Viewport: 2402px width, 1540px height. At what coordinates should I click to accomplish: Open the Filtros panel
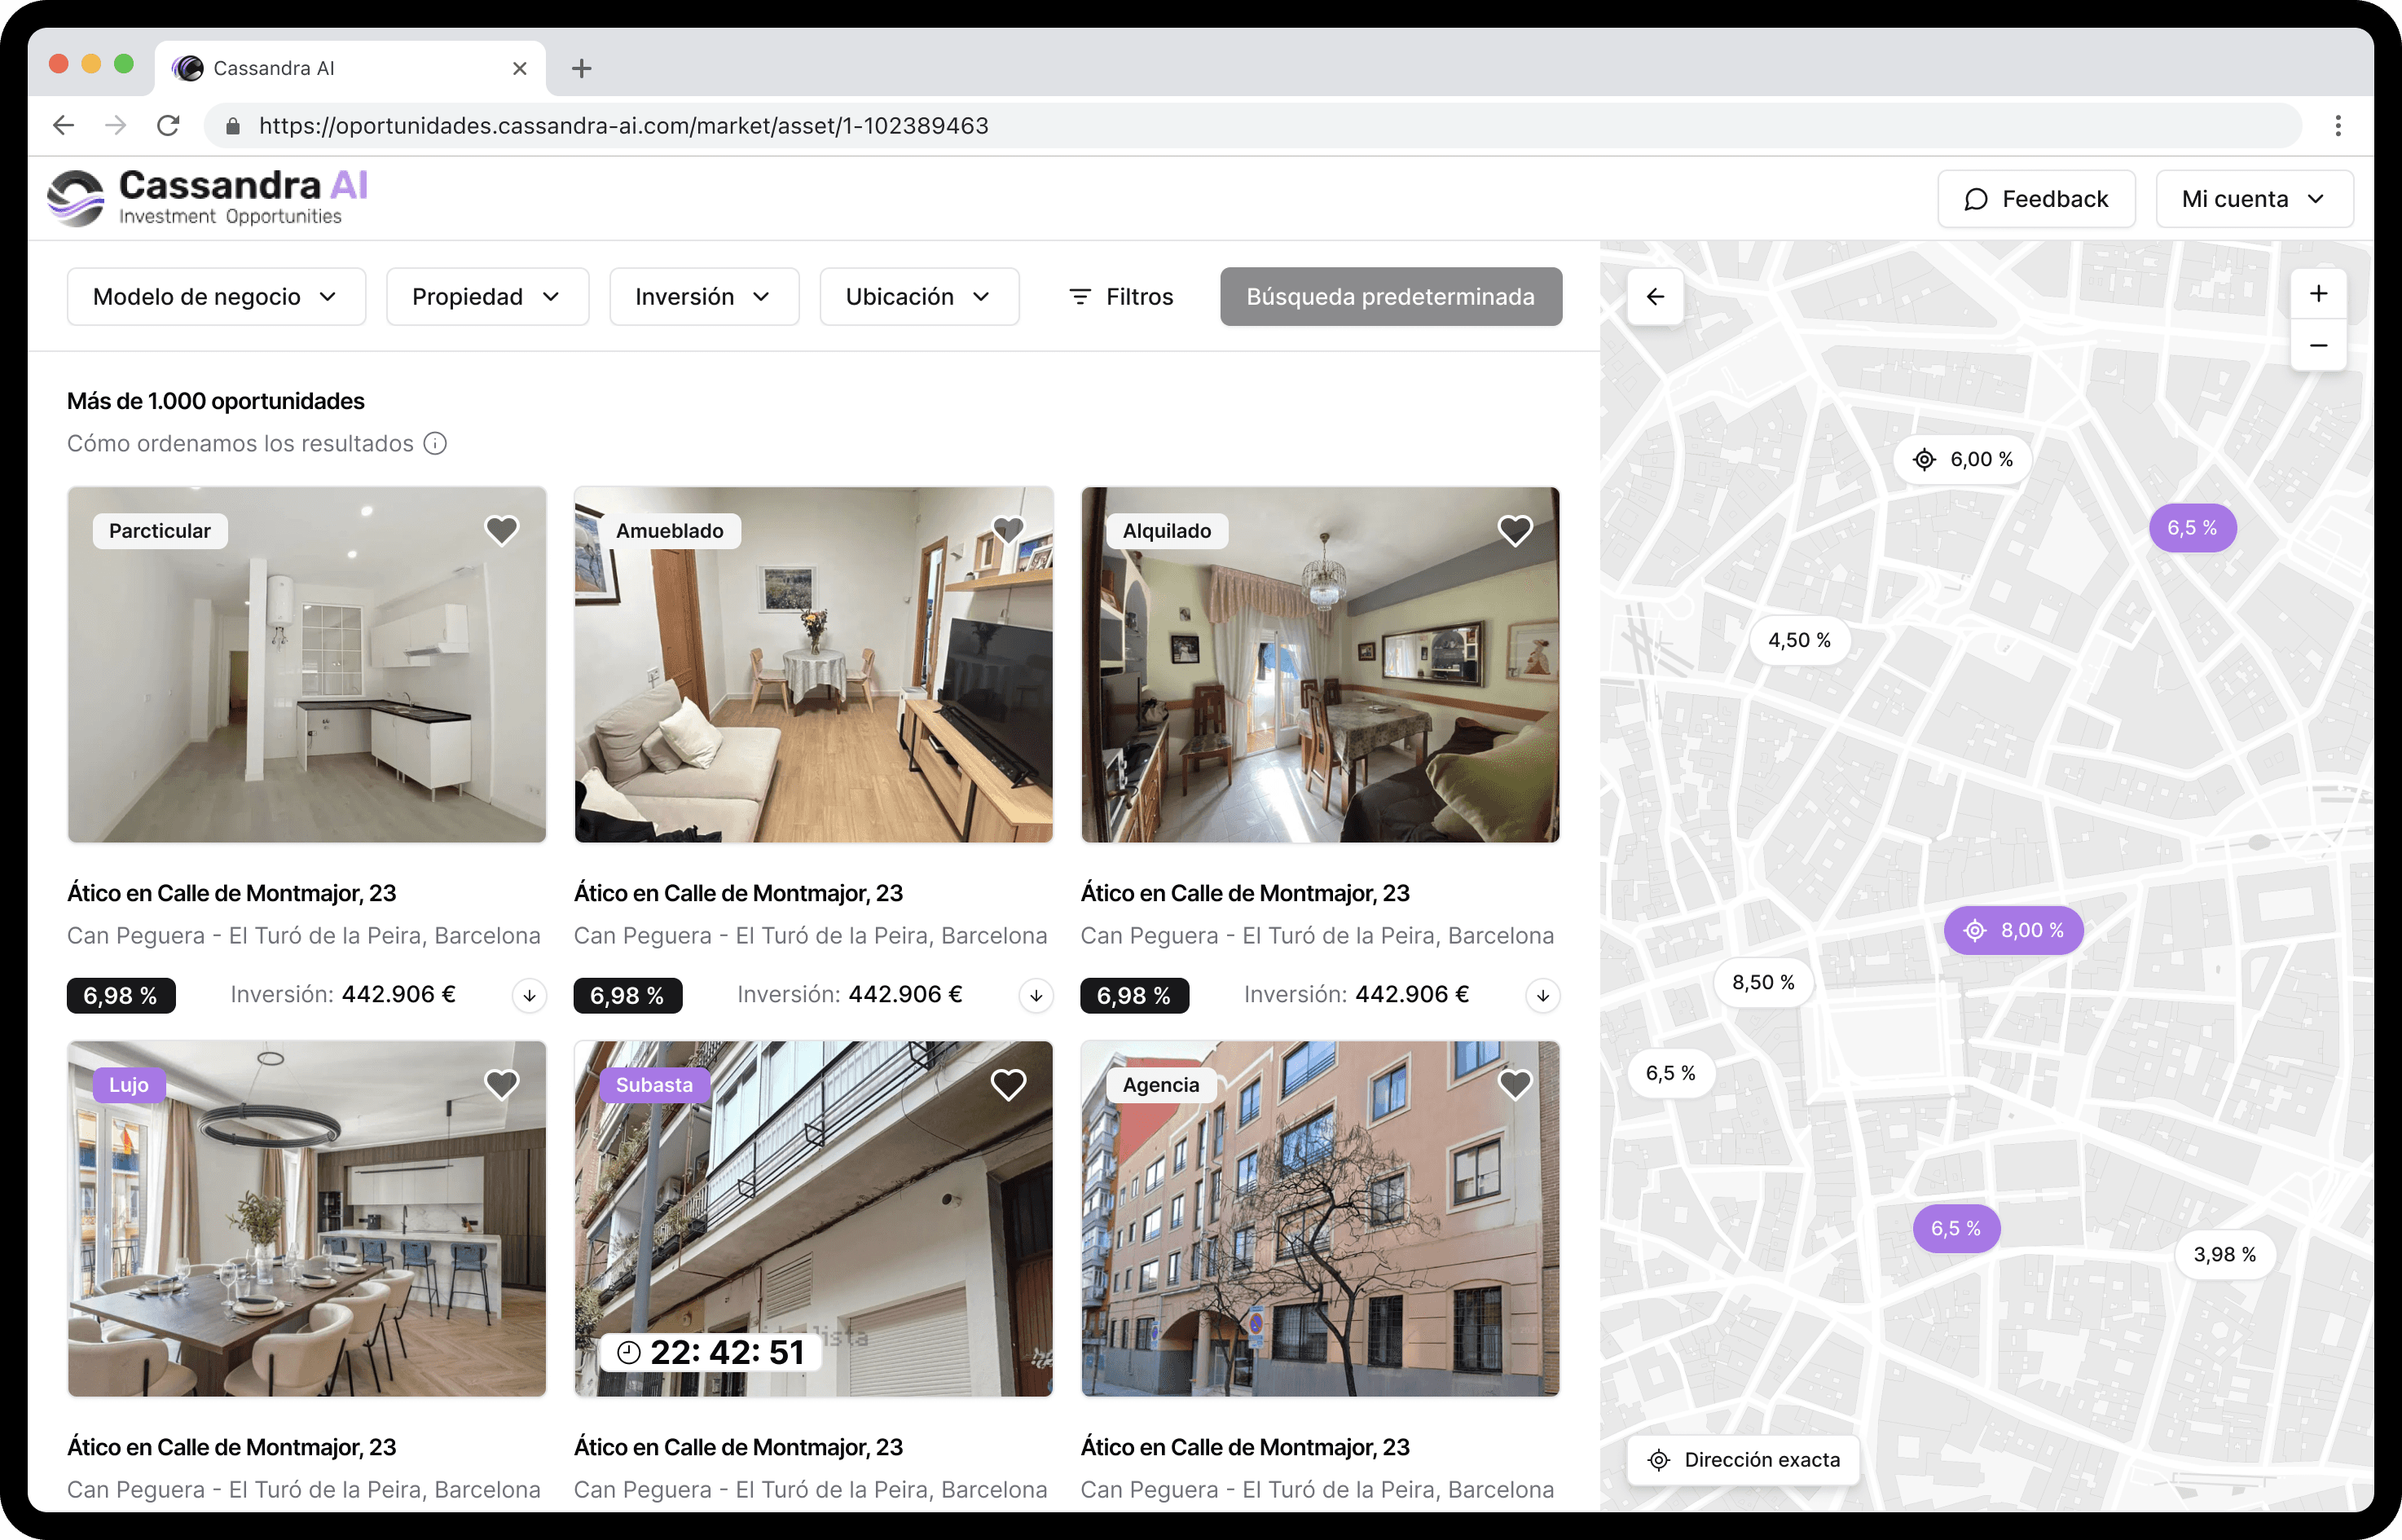coord(1120,297)
